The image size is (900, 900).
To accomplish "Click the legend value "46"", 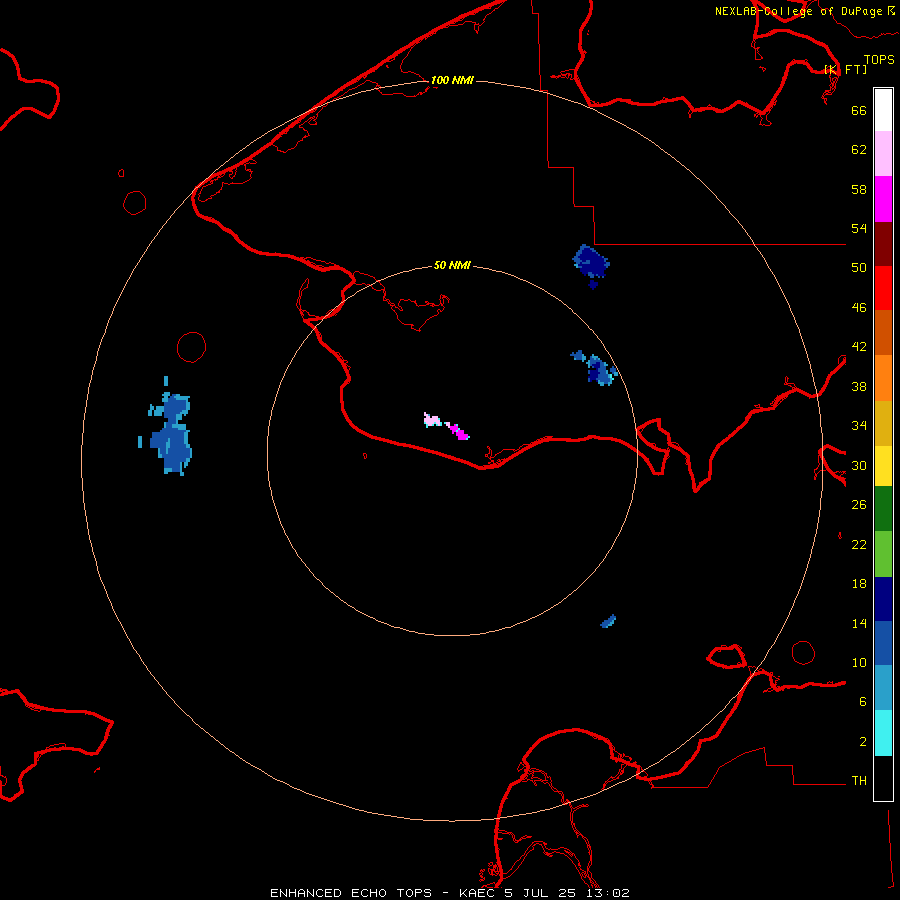I will pos(859,308).
